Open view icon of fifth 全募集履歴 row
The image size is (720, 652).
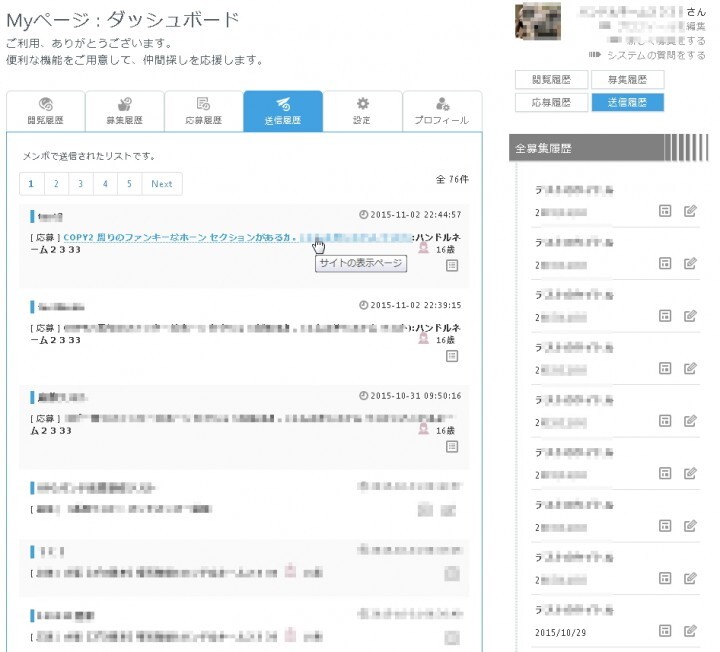tap(665, 421)
